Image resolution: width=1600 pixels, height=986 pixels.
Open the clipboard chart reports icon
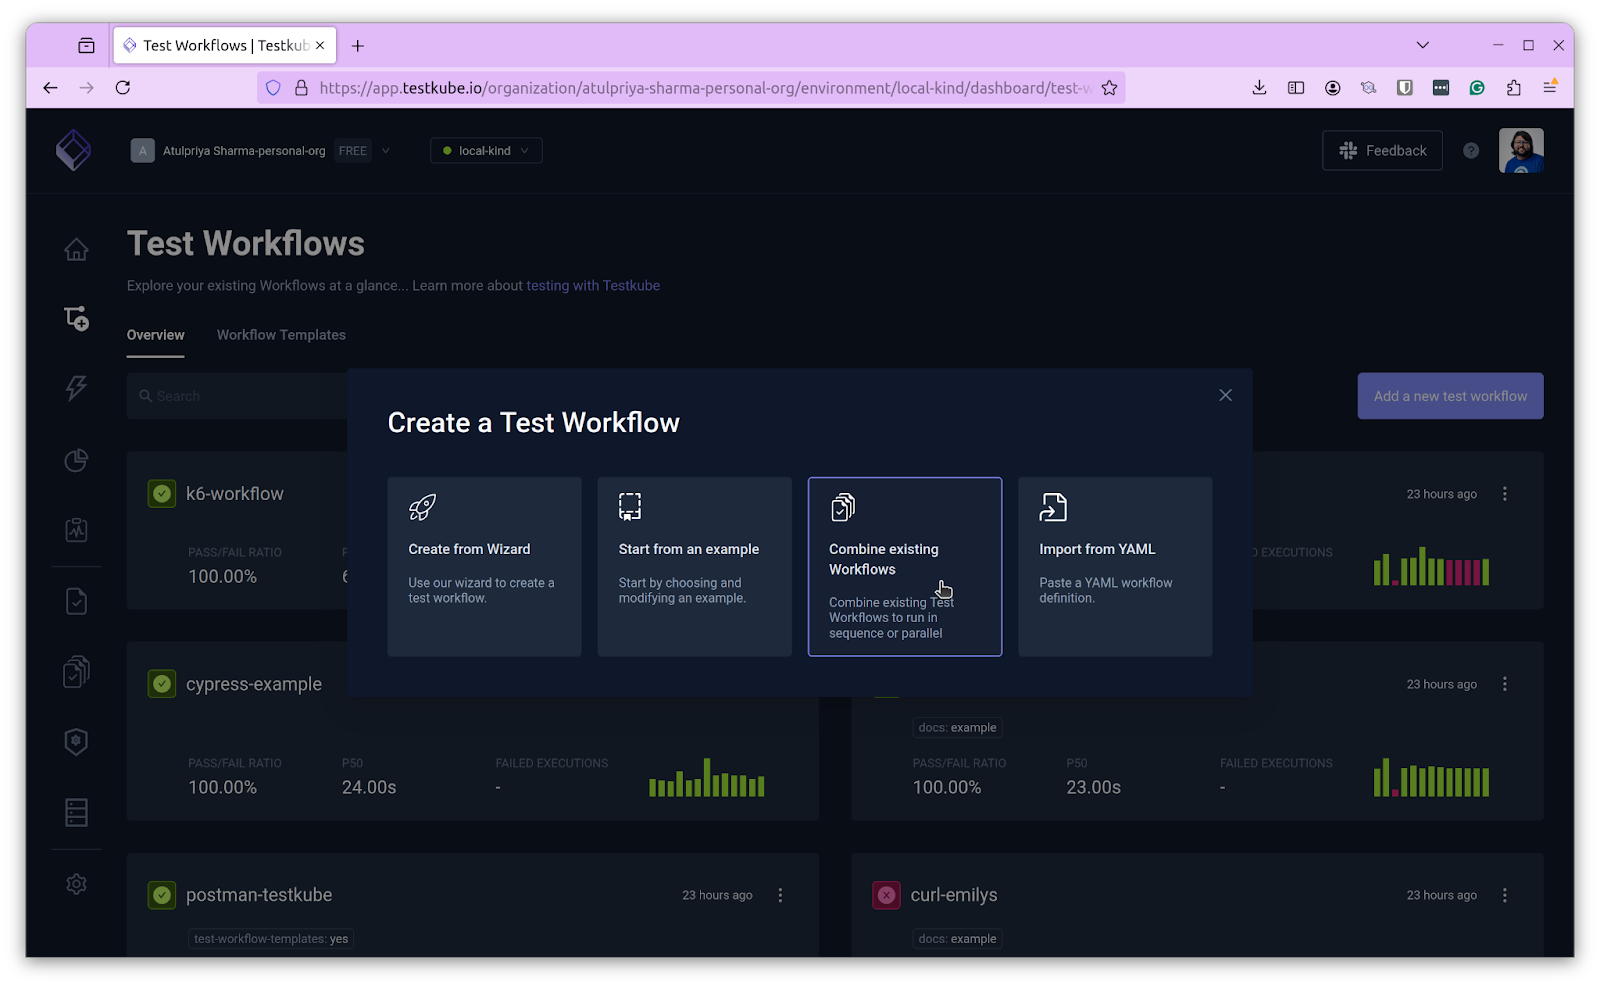point(76,530)
